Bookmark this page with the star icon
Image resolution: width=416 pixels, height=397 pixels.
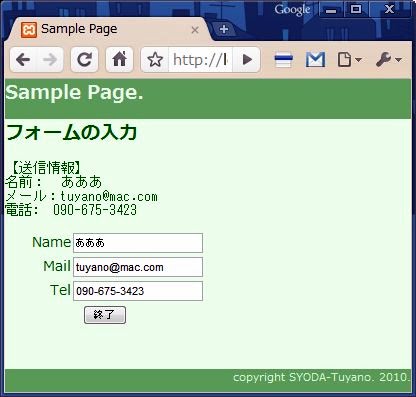[x=155, y=60]
